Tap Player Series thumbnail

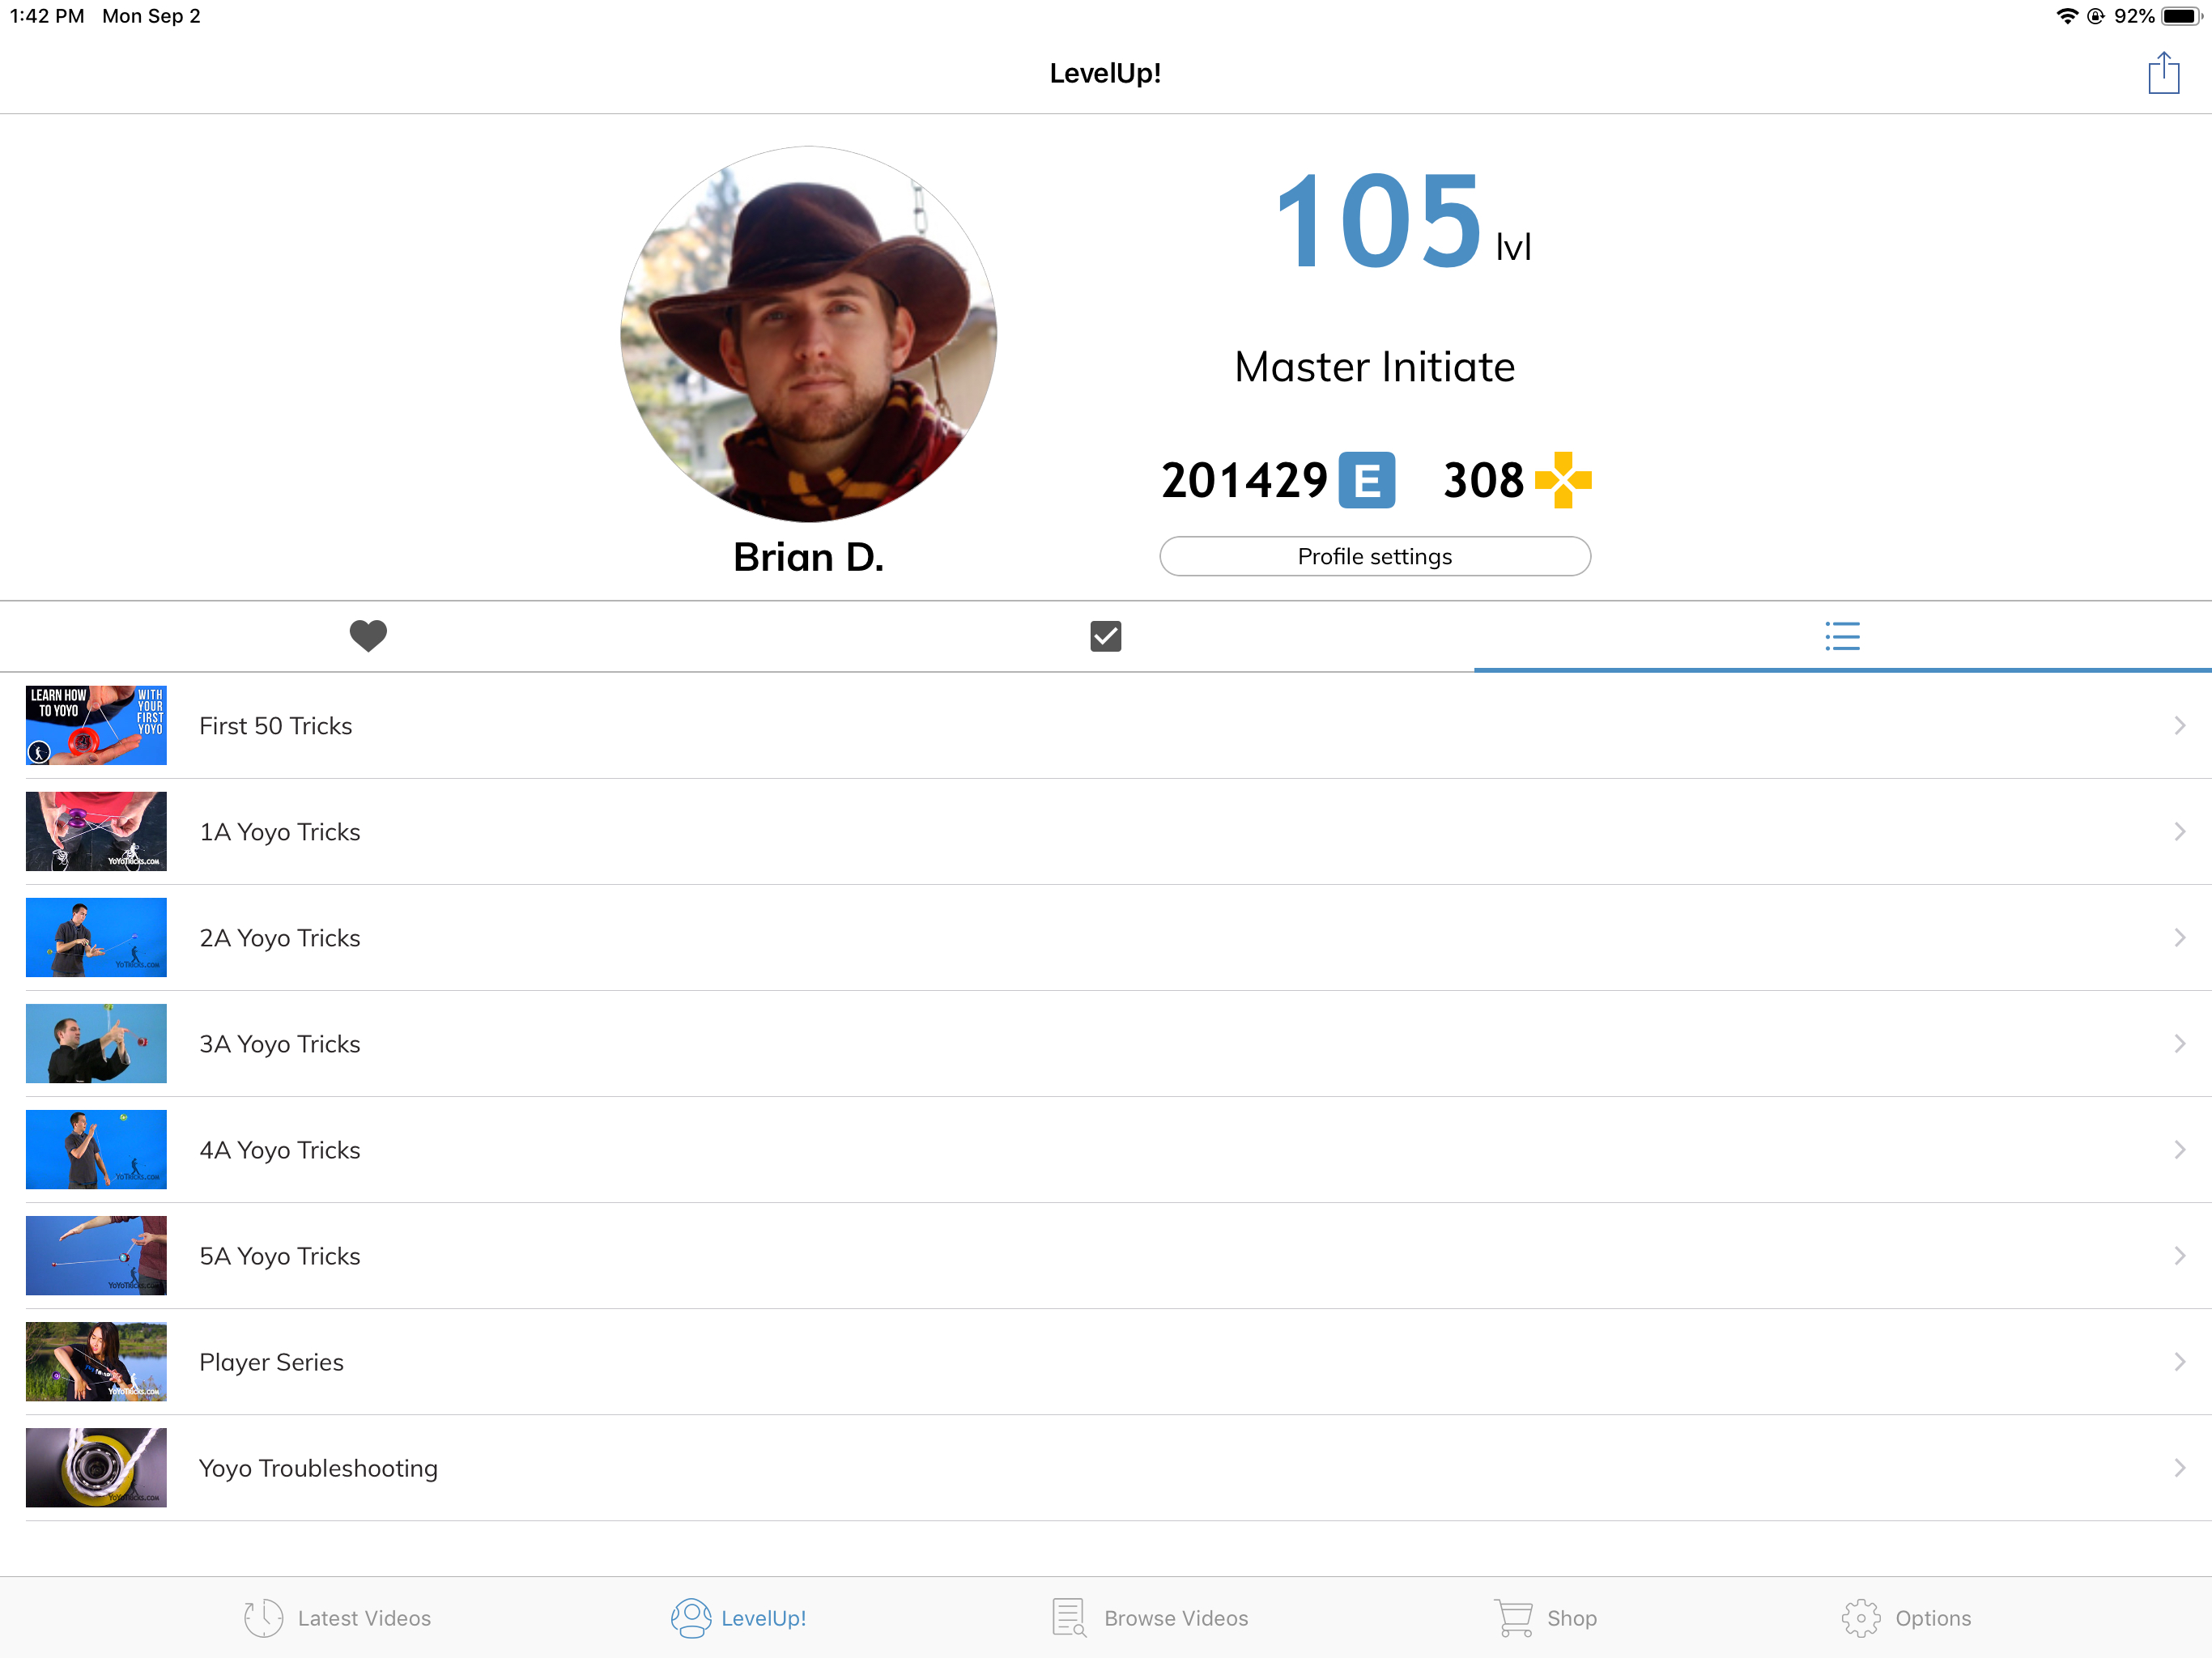(x=96, y=1361)
